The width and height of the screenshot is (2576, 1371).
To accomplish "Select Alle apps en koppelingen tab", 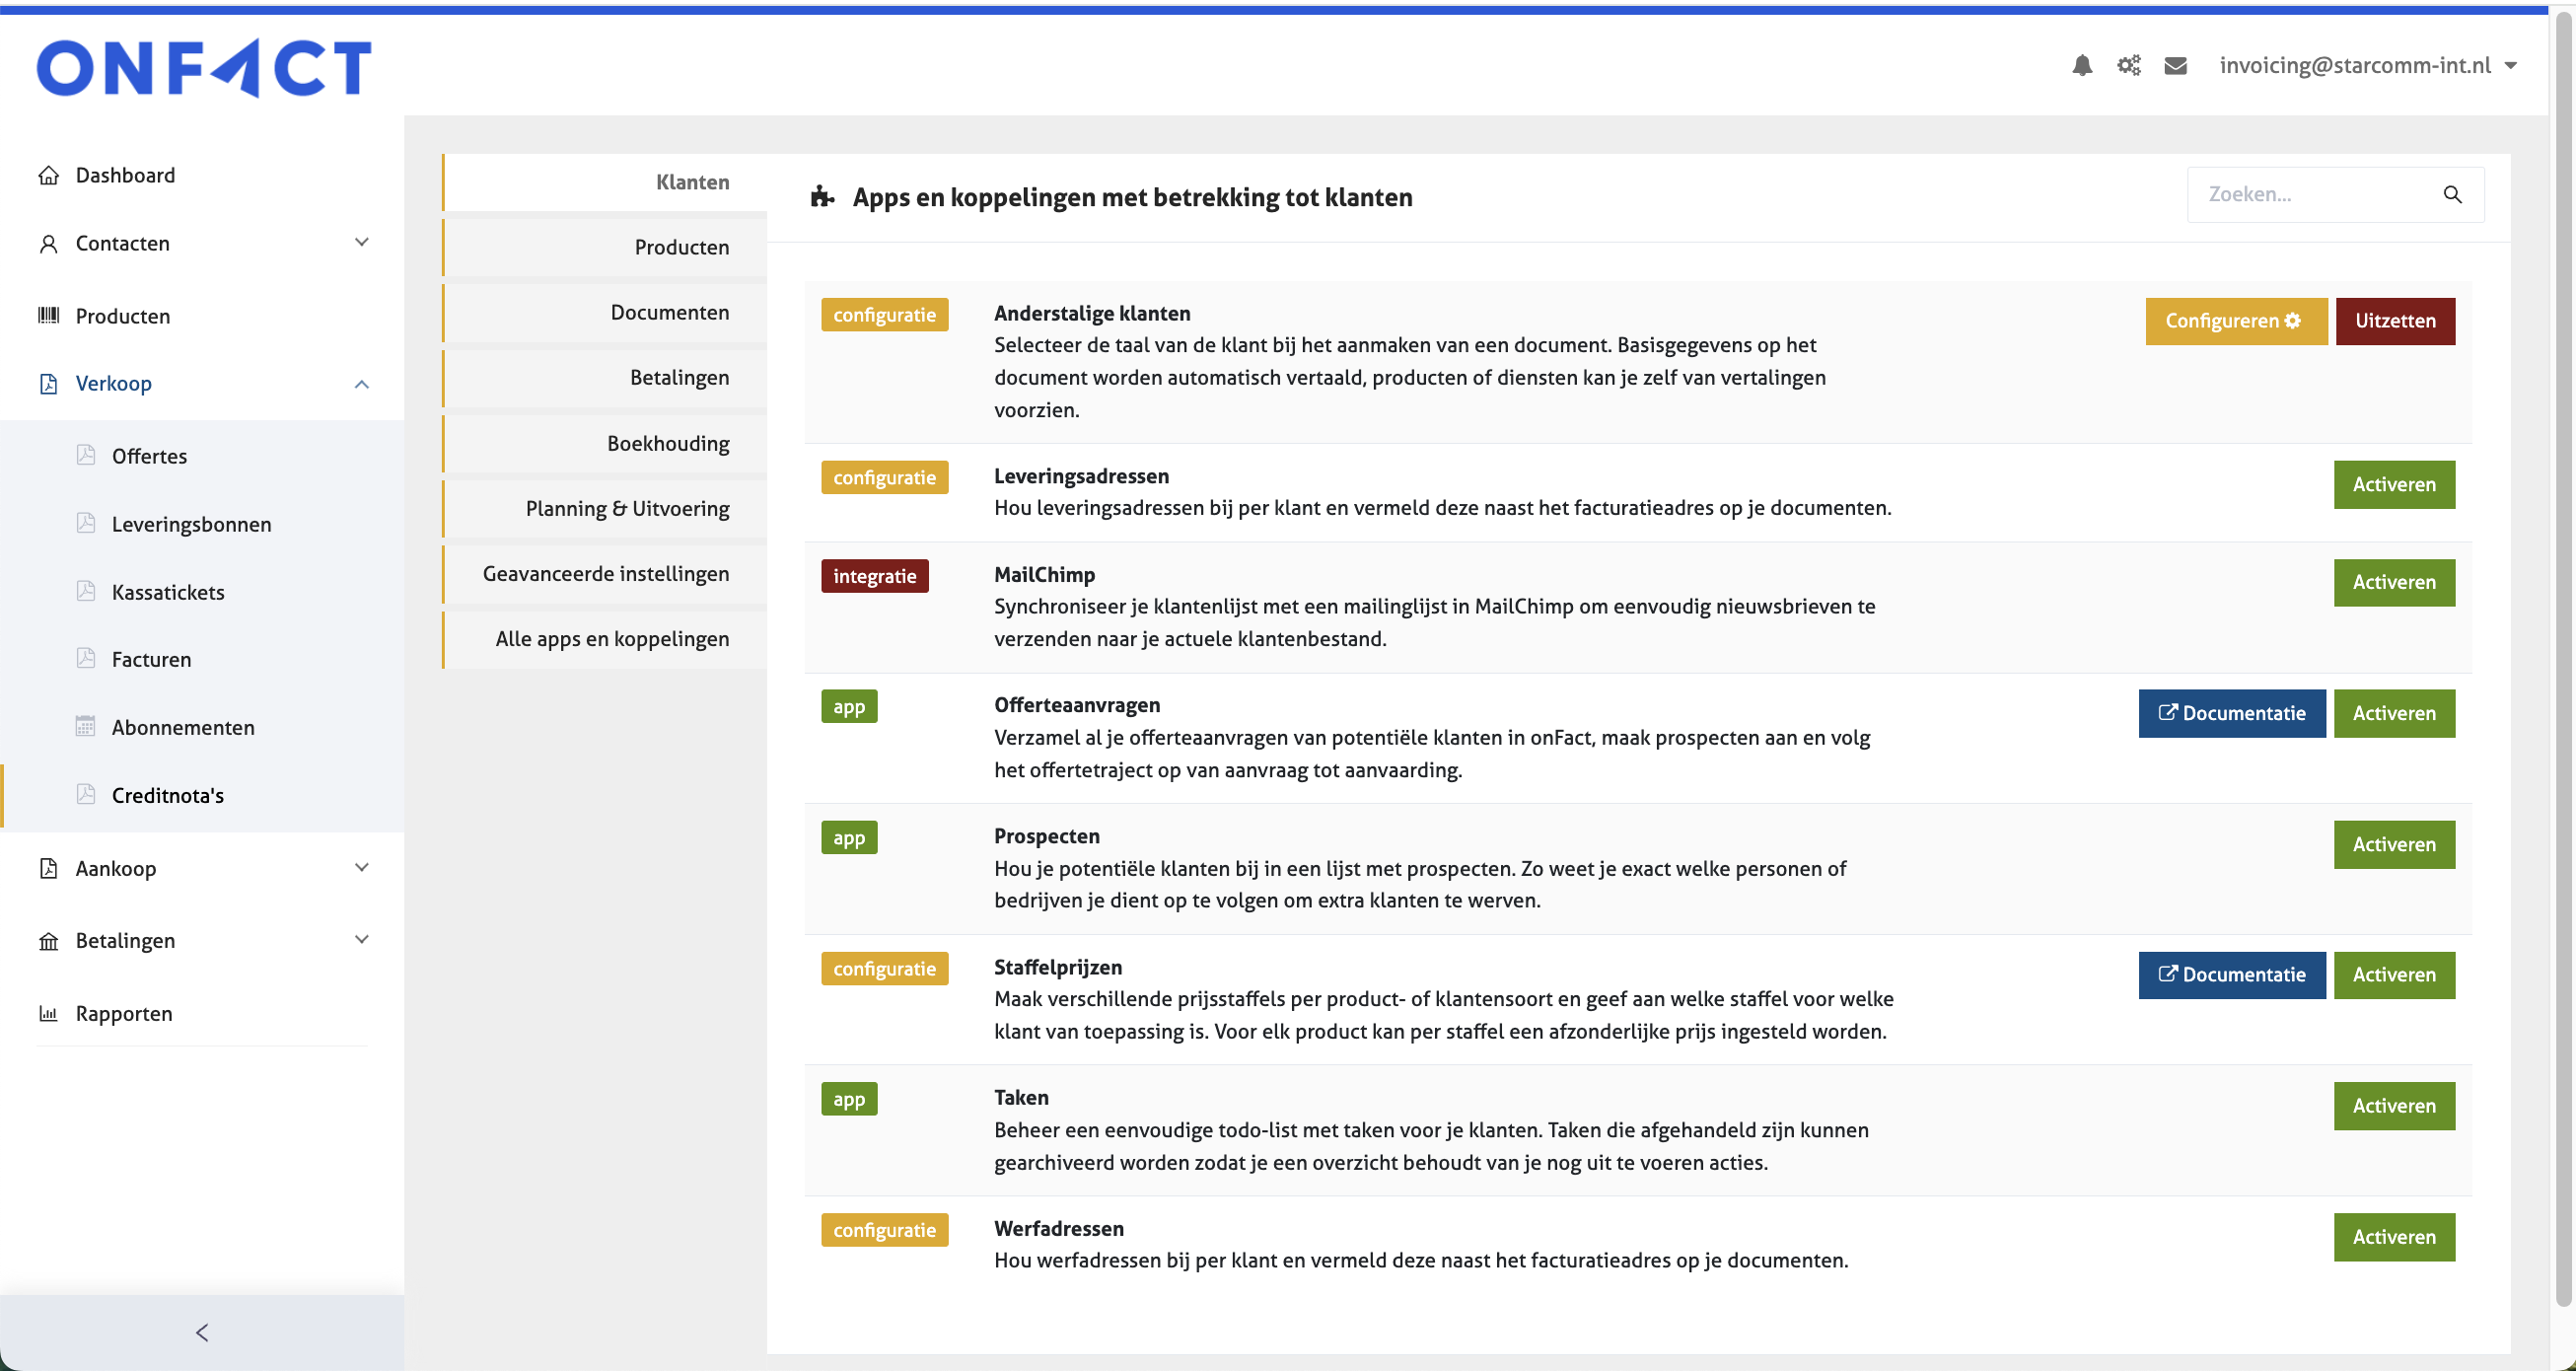I will [612, 639].
